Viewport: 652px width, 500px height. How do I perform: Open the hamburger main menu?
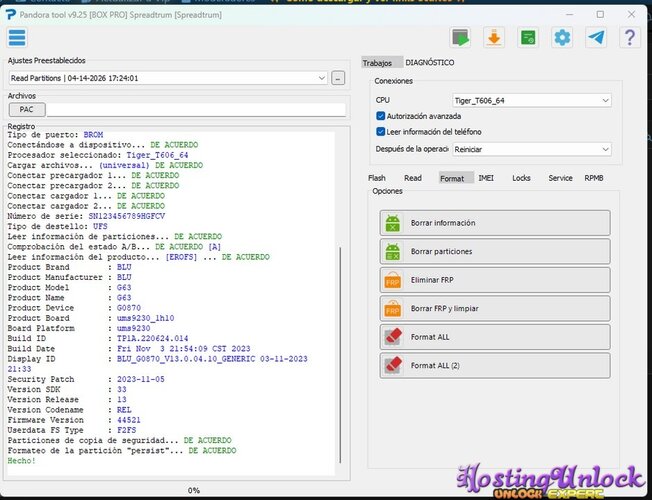pyautogui.click(x=17, y=38)
